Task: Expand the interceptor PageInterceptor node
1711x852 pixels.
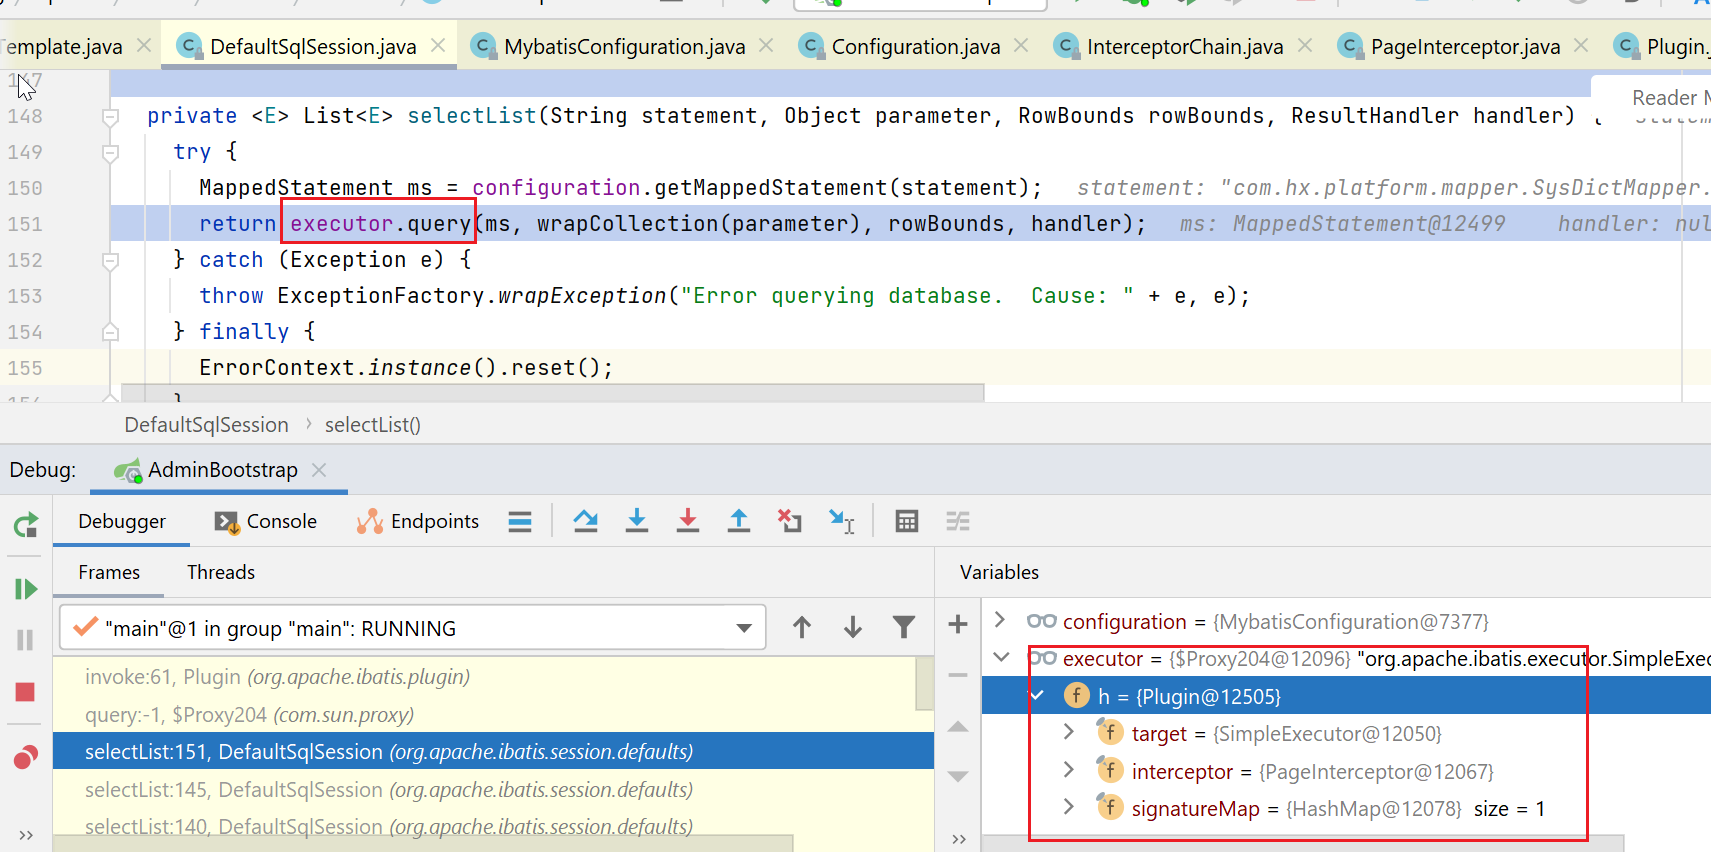Action: pos(1069,771)
